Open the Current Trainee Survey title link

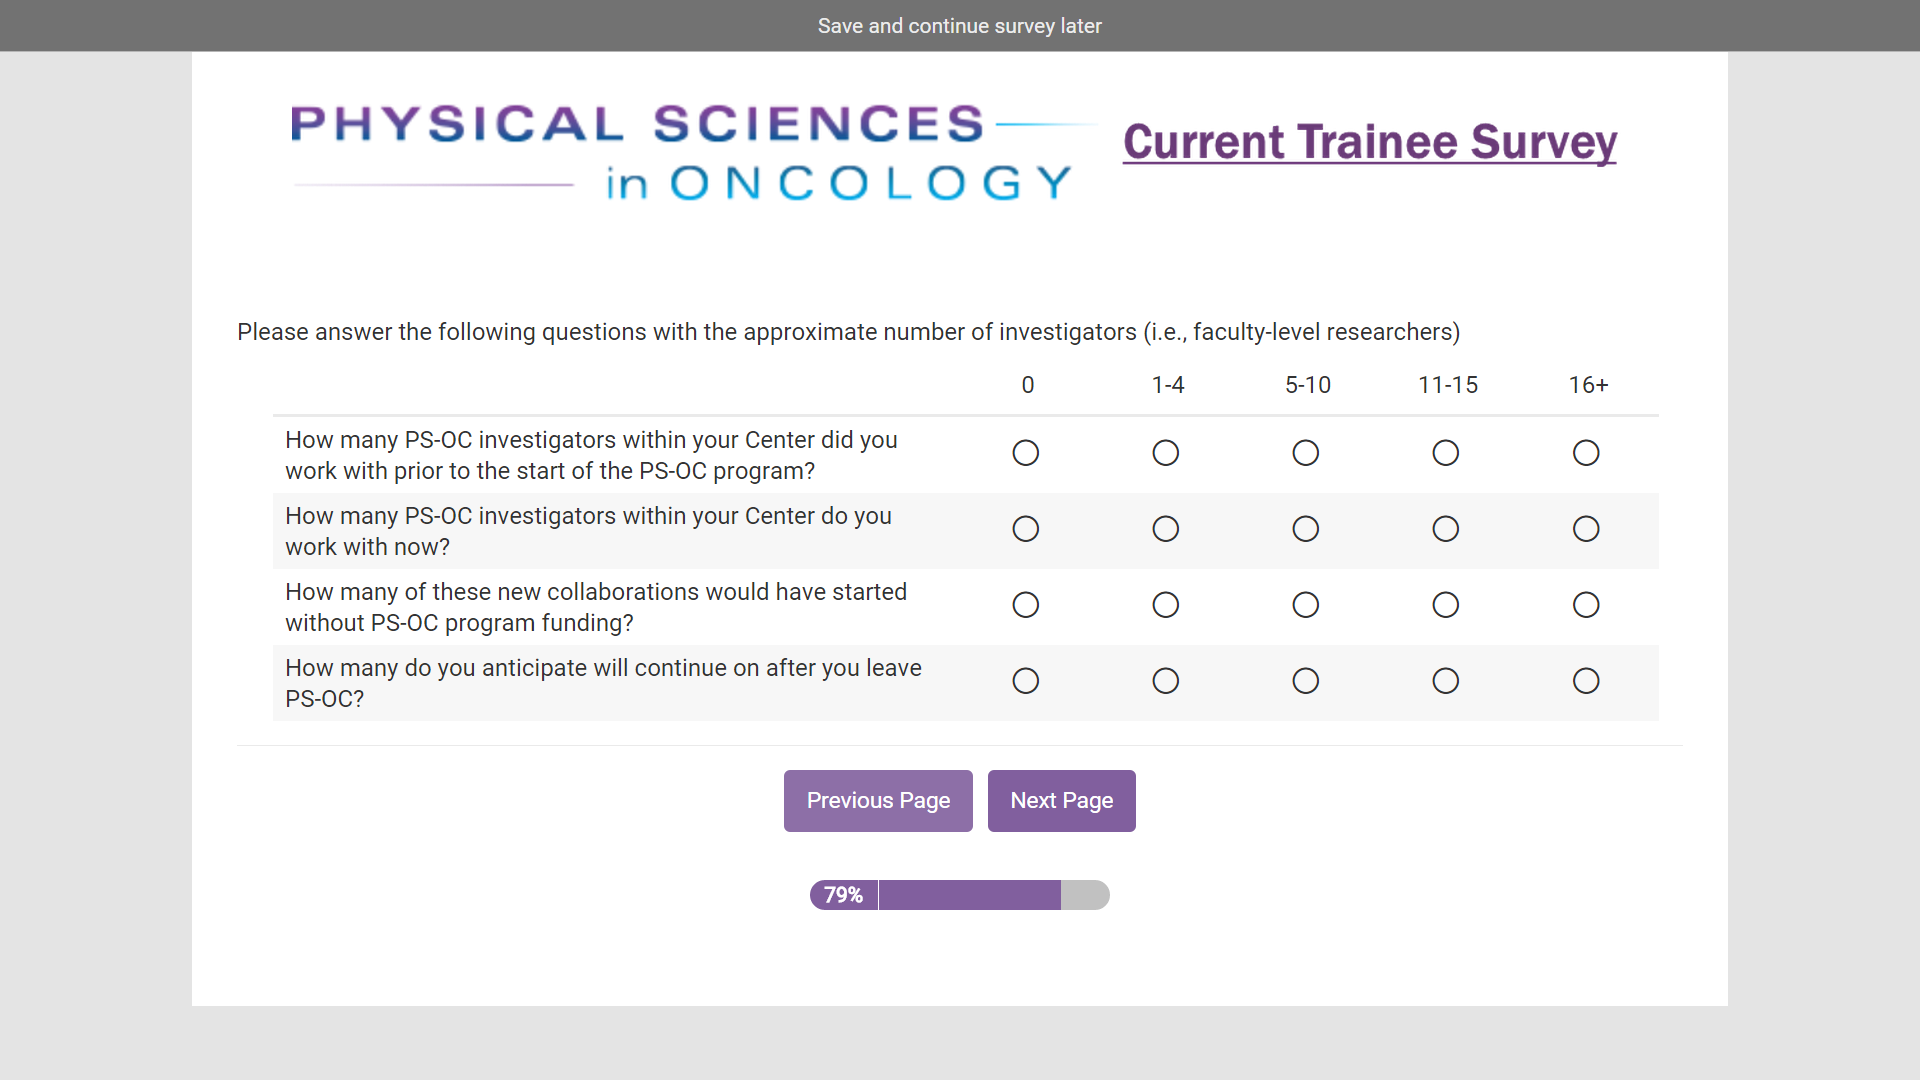(x=1369, y=142)
